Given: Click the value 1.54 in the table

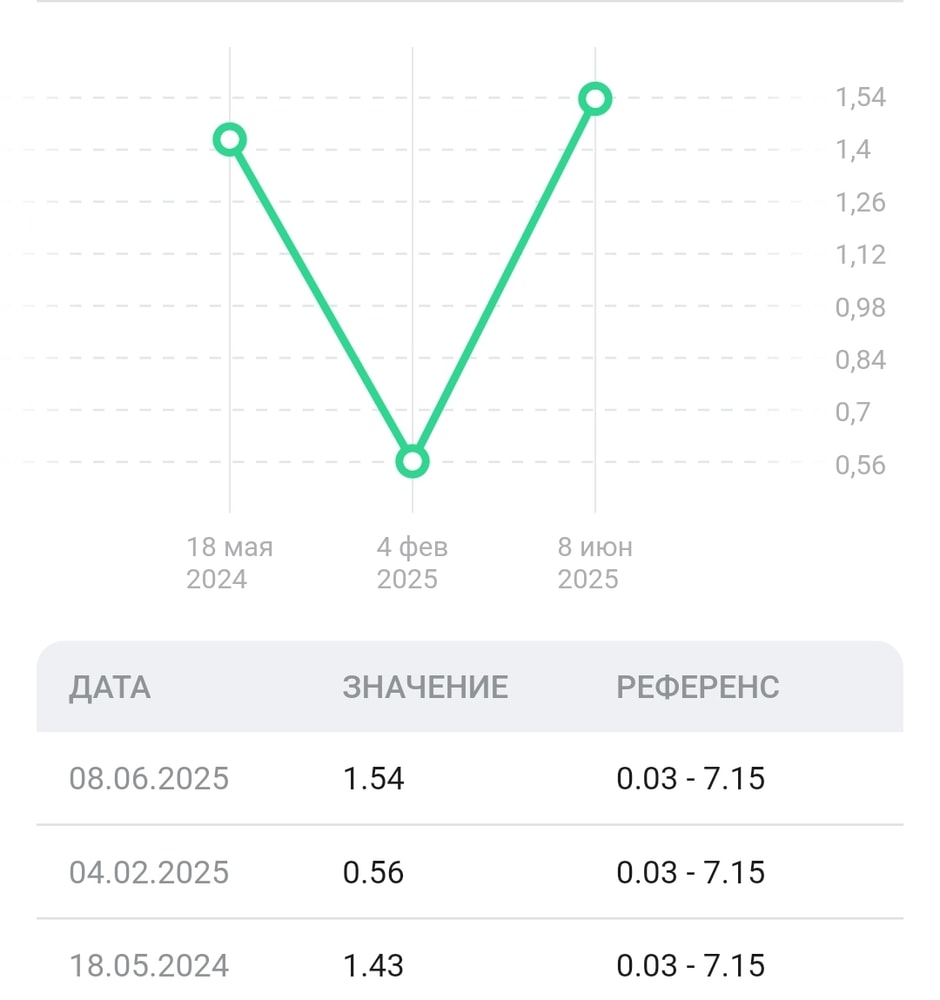Looking at the screenshot, I should coord(373,778).
